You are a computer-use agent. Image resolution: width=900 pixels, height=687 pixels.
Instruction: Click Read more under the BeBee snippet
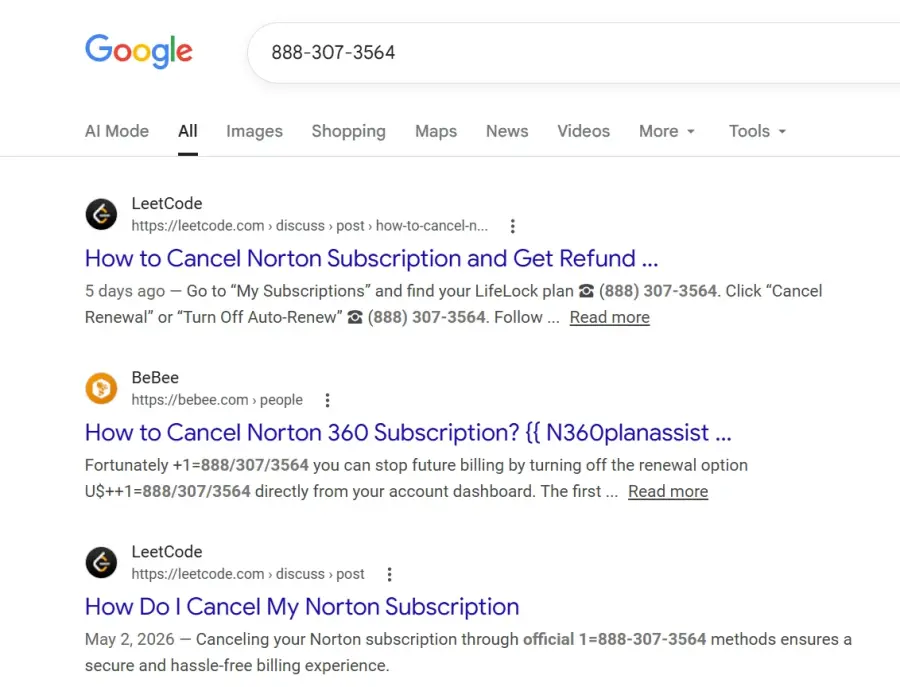tap(668, 491)
